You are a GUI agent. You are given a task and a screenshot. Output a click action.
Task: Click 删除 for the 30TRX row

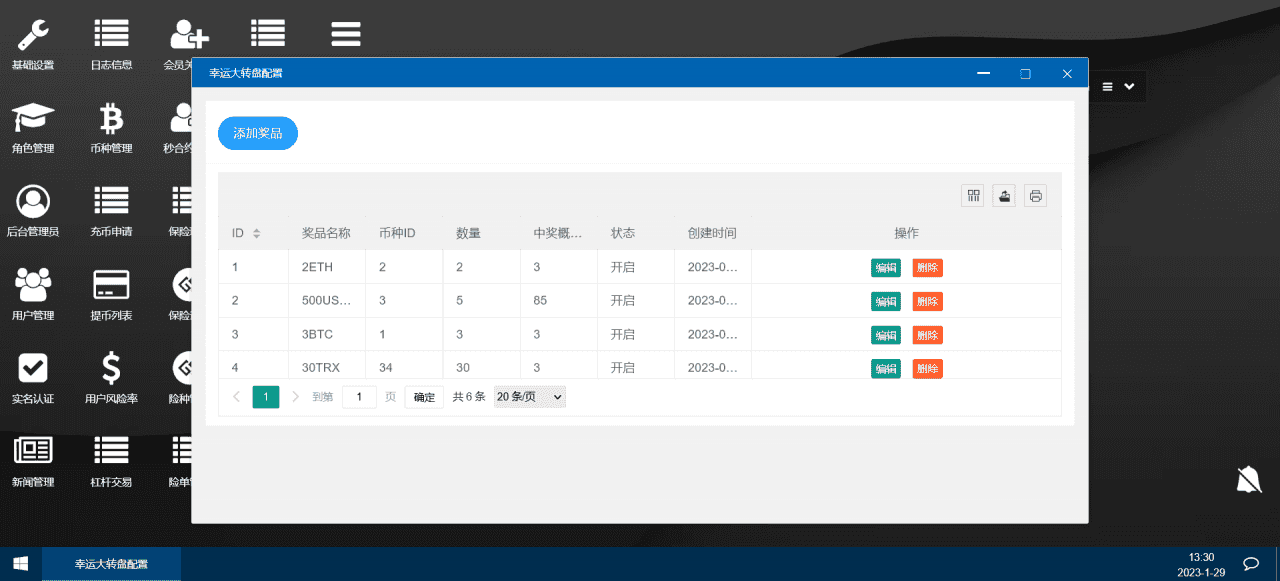tap(928, 369)
